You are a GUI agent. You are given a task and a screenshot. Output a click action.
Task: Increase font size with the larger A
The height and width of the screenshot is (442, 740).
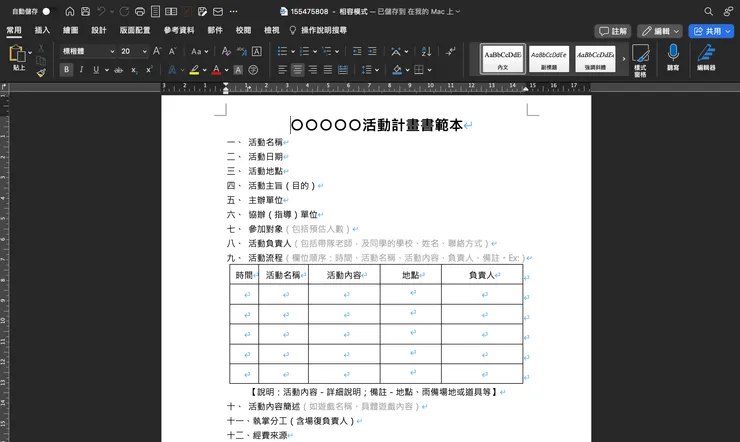(158, 51)
